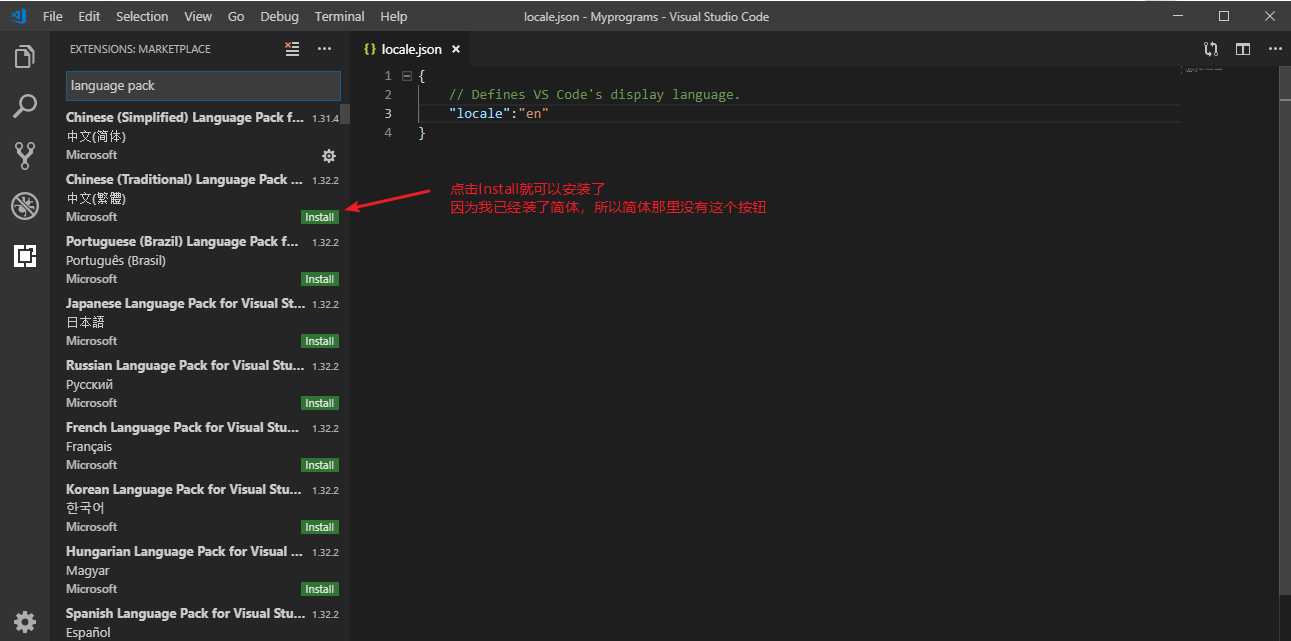The height and width of the screenshot is (641, 1291).
Task: Click gear for Chinese (Simplified) Language Pack
Action: click(329, 156)
